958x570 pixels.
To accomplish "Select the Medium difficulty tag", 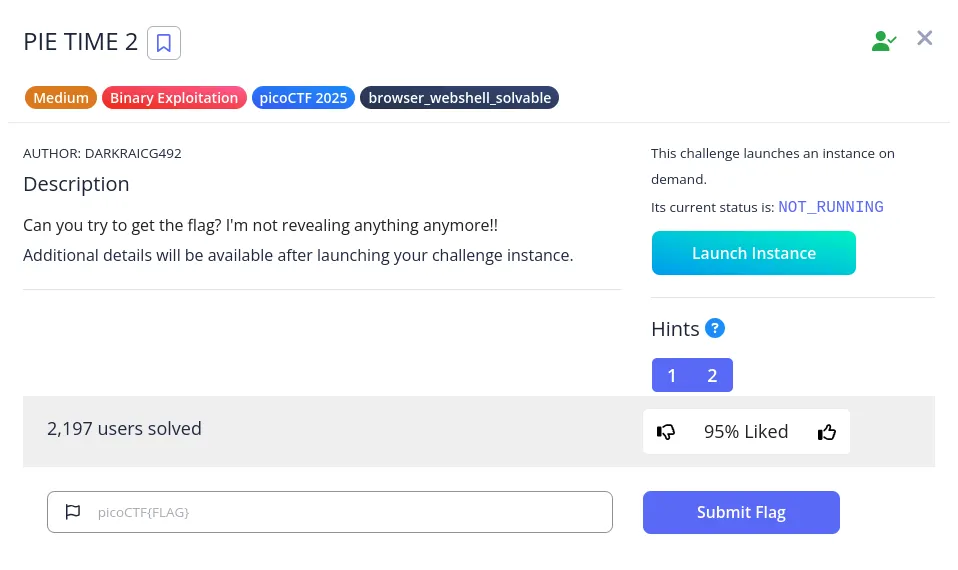I will 60,98.
